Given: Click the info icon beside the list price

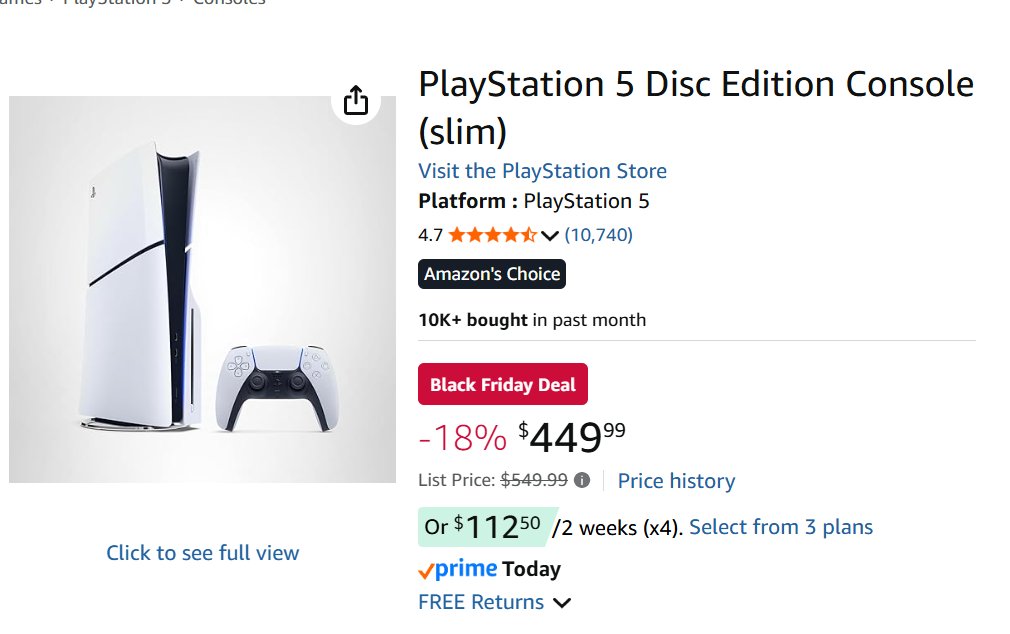Looking at the screenshot, I should 582,480.
